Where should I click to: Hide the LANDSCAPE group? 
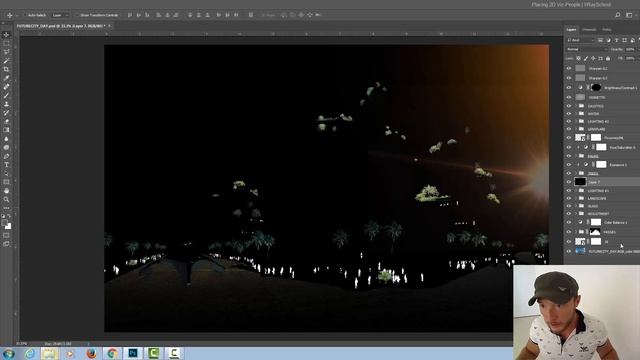(569, 198)
